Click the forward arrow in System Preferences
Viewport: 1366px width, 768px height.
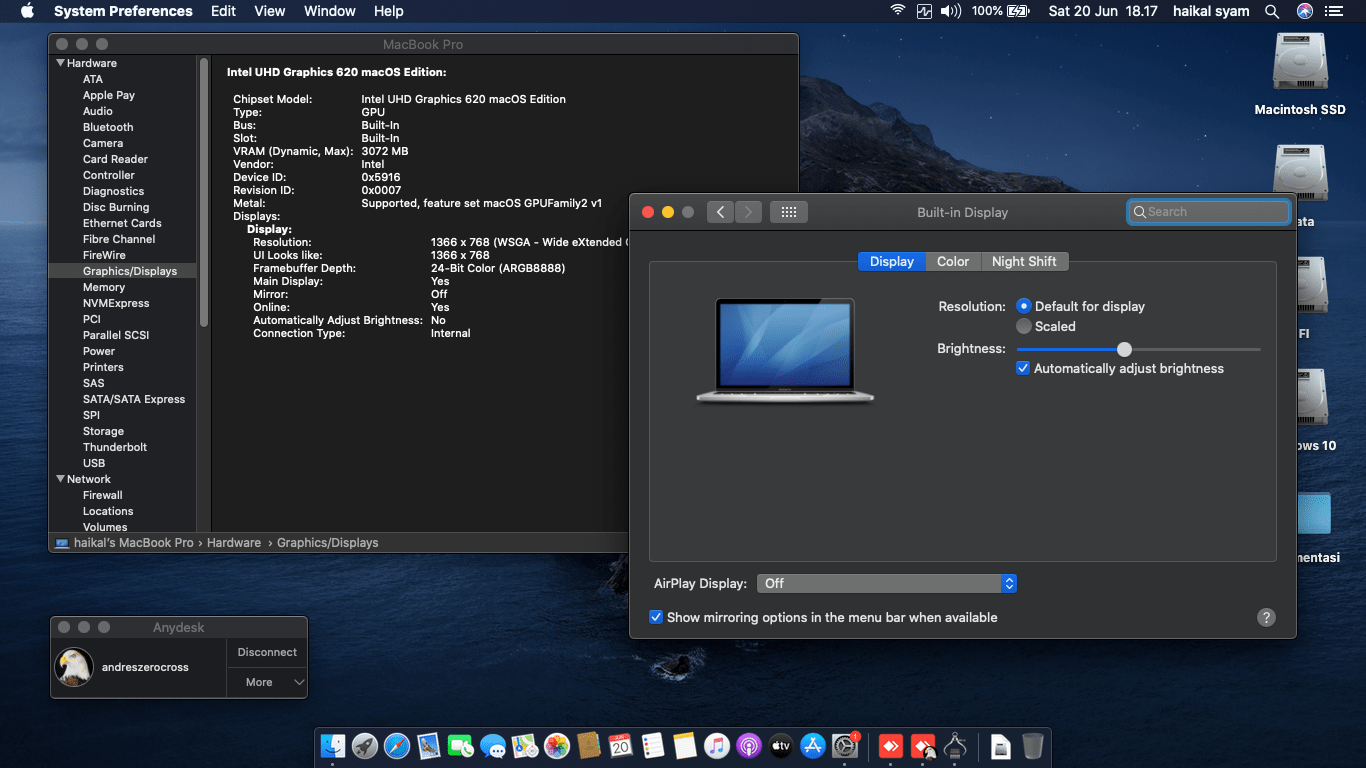point(748,212)
